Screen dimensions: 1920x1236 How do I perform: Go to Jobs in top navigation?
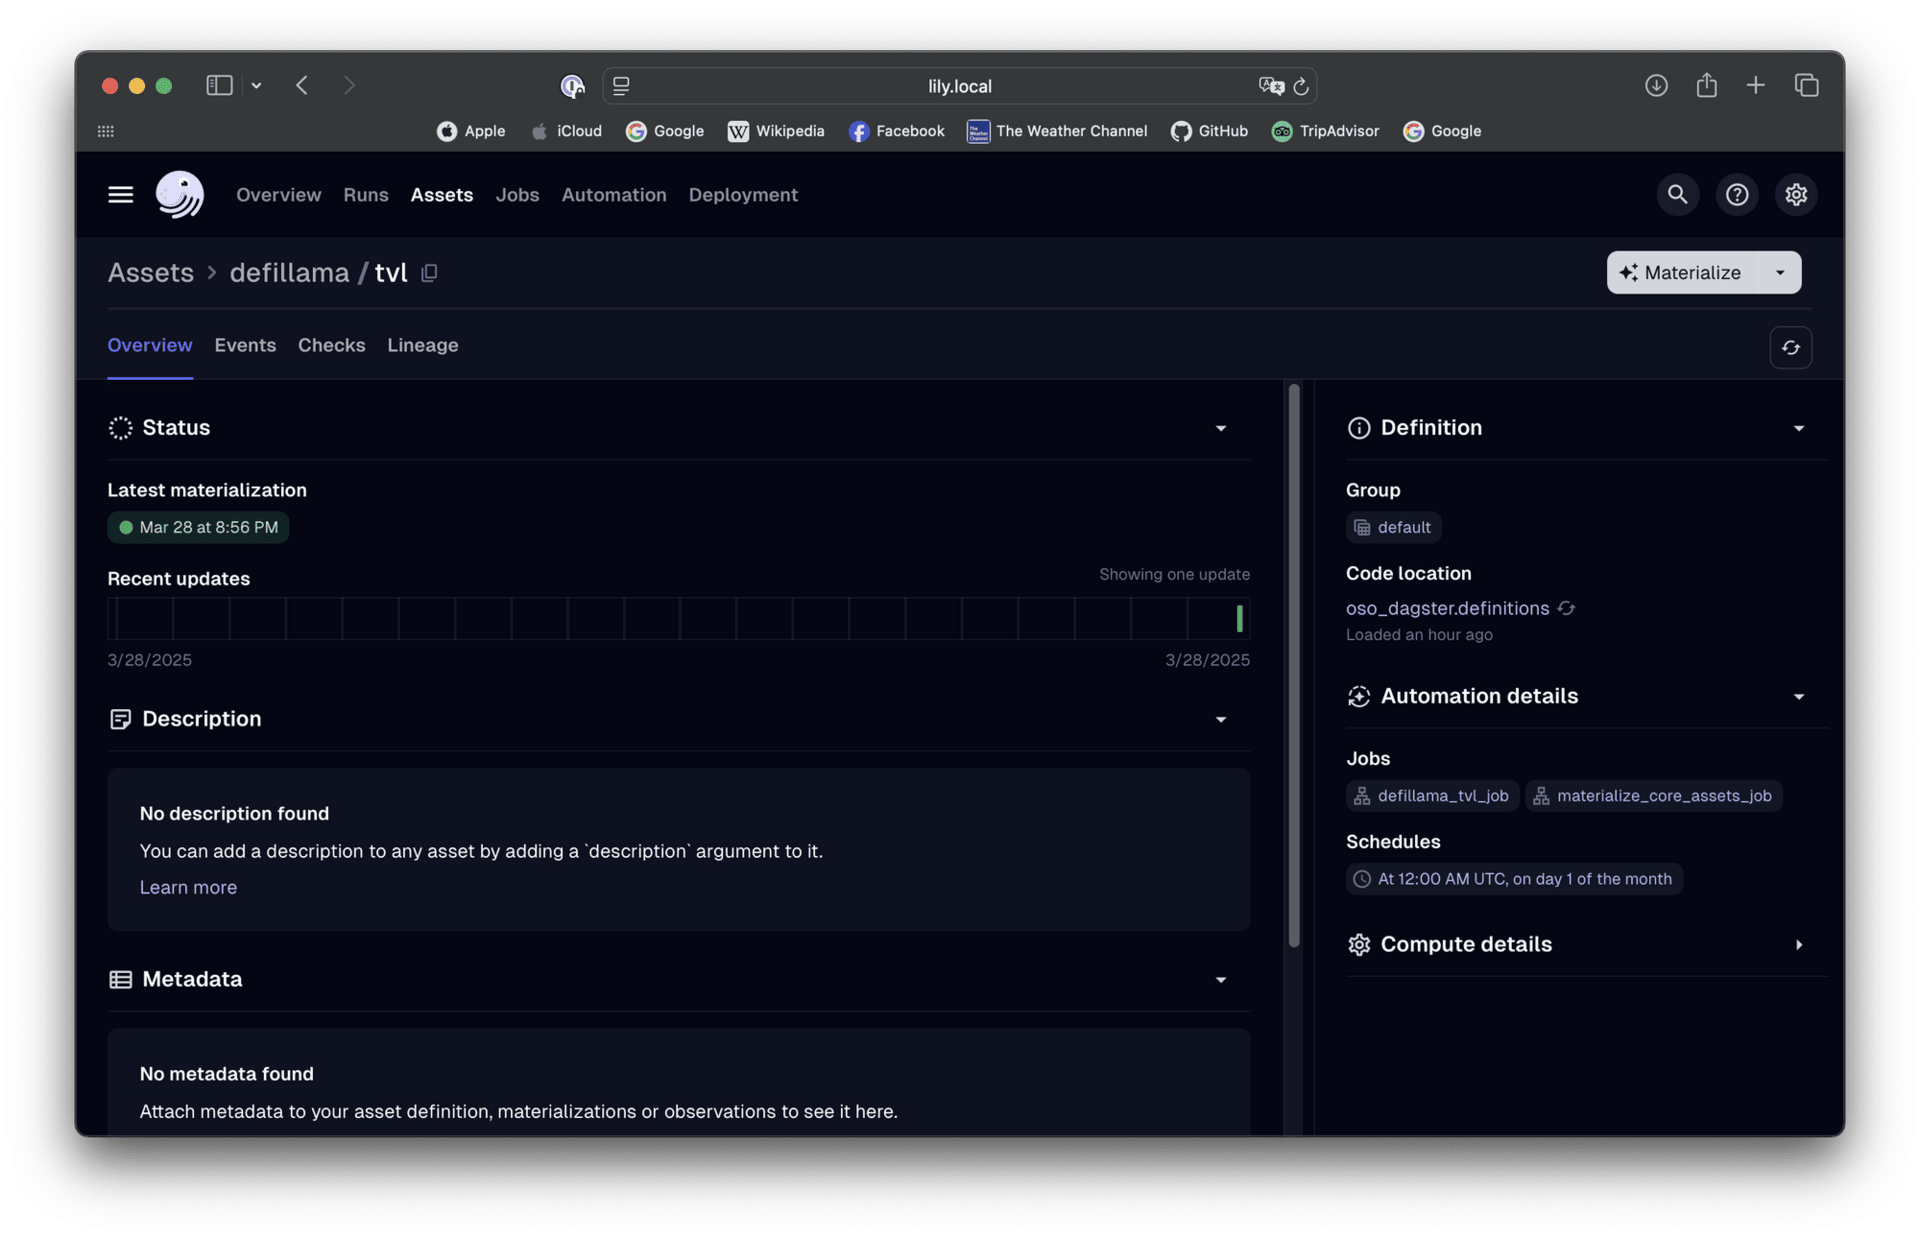point(517,195)
